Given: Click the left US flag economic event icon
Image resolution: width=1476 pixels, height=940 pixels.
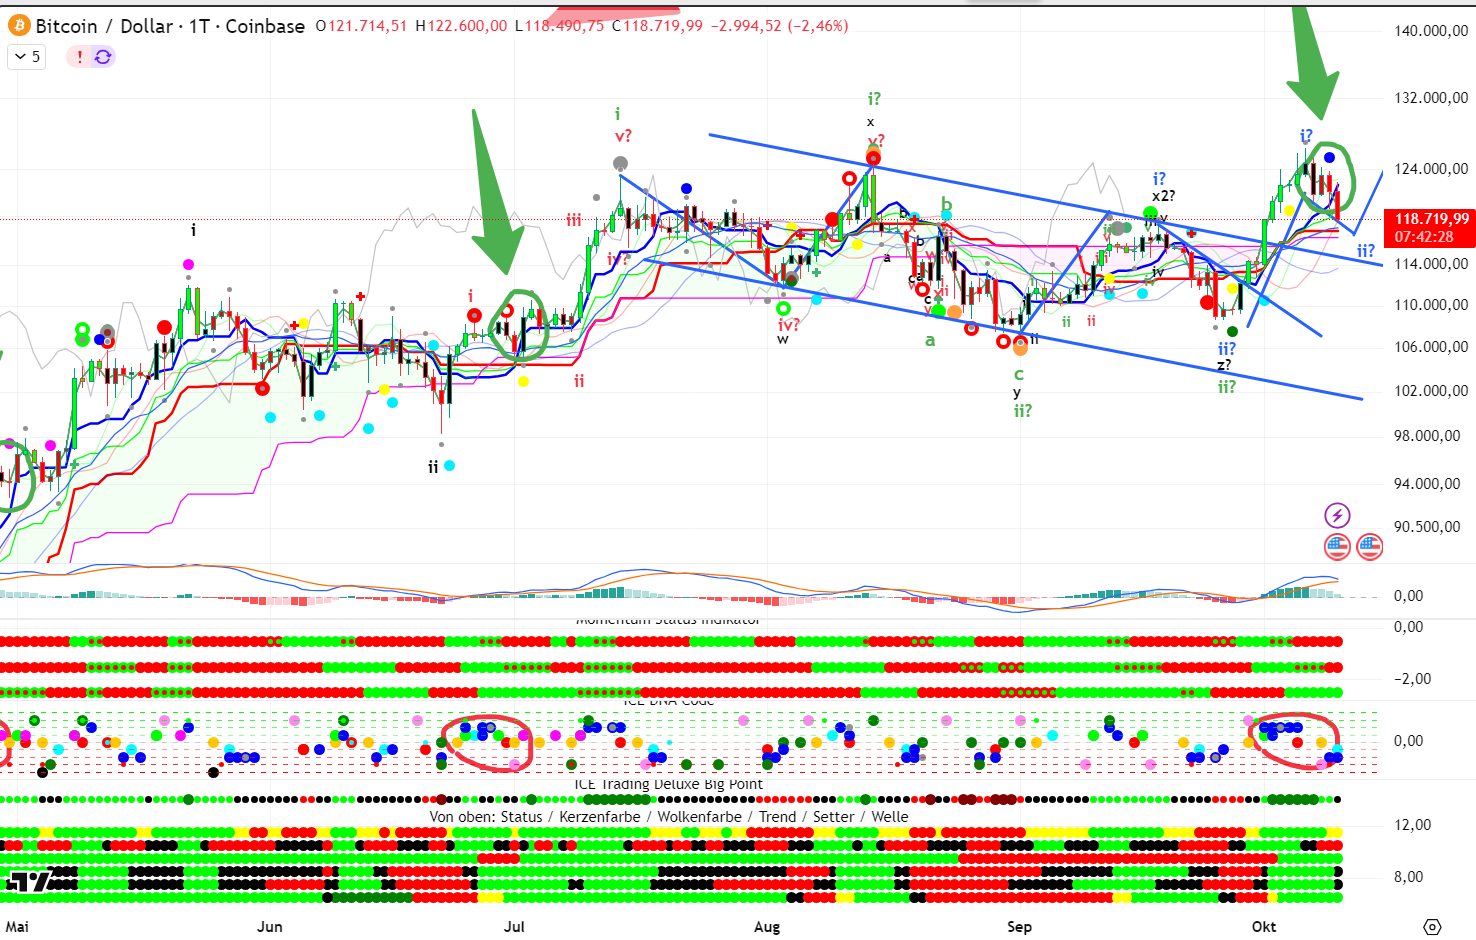Looking at the screenshot, I should point(1337,546).
